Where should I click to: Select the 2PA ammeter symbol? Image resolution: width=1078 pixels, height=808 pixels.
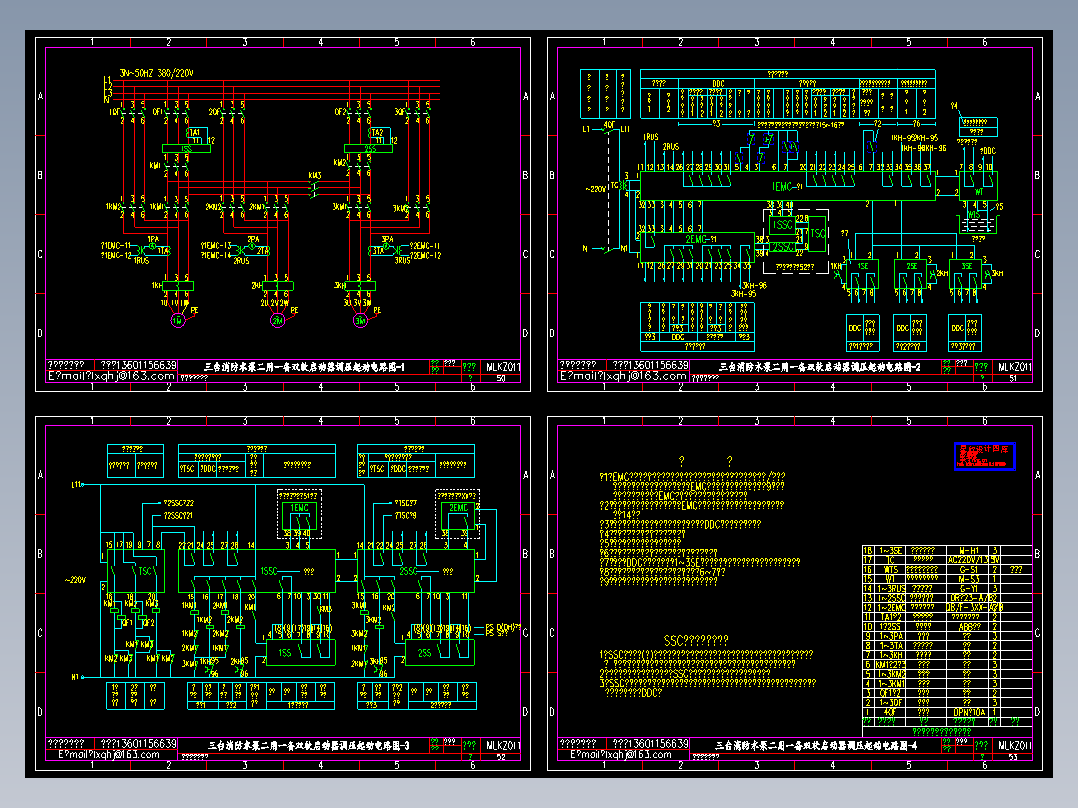tap(252, 246)
